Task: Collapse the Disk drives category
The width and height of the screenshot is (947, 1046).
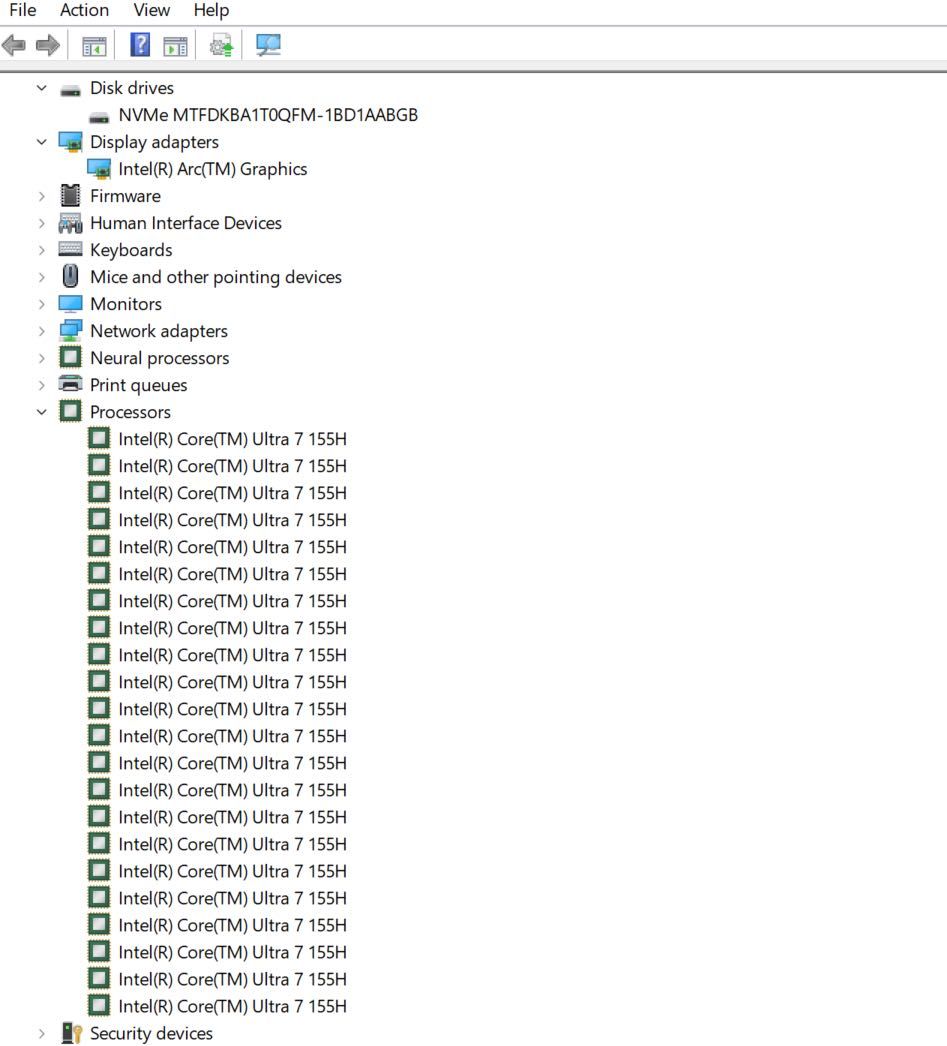Action: 42,88
